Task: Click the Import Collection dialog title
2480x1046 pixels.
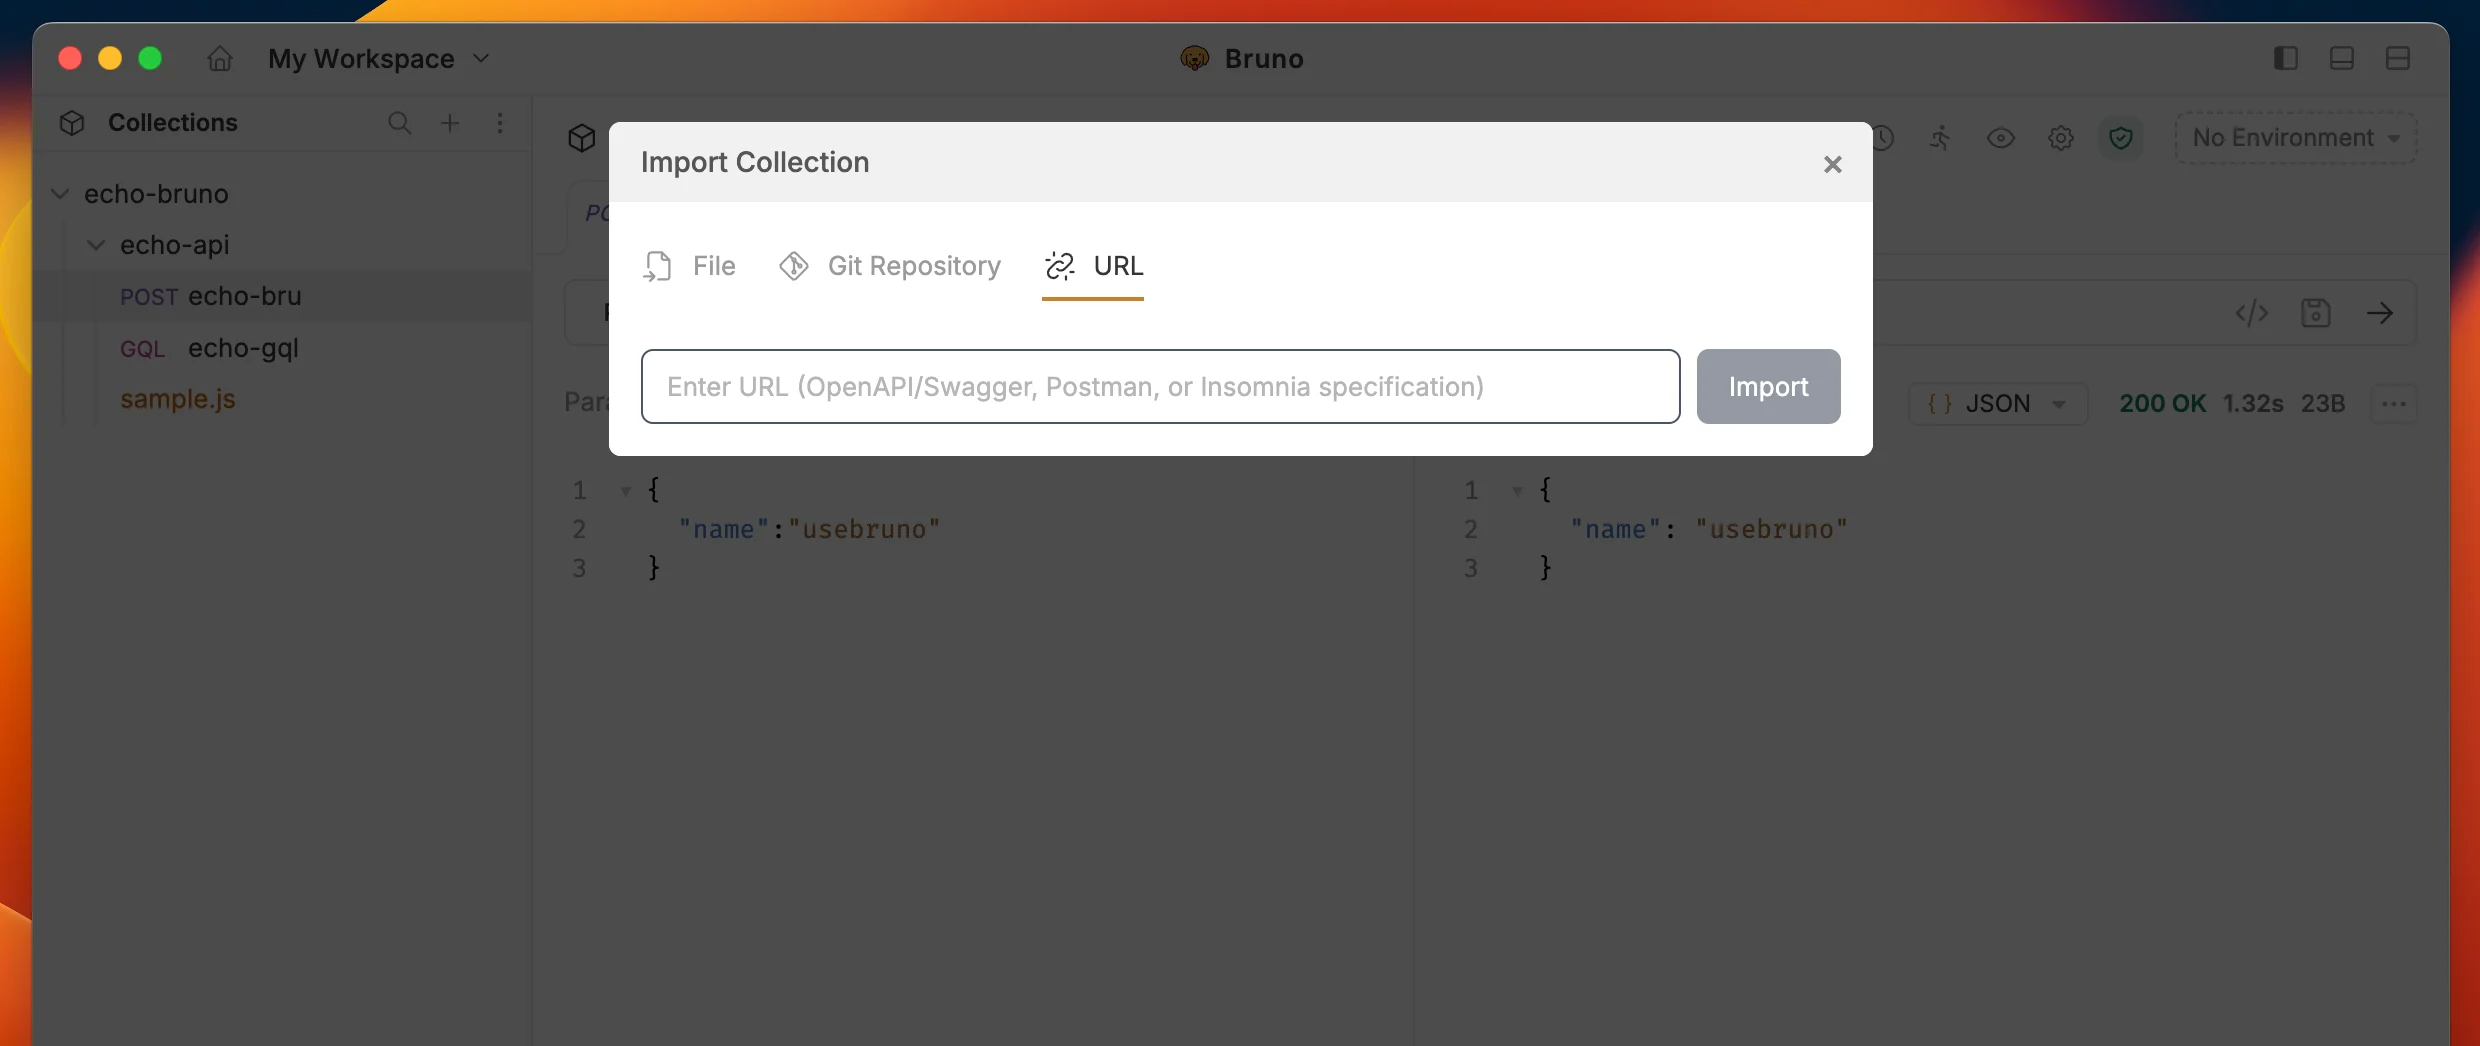Action: point(755,162)
